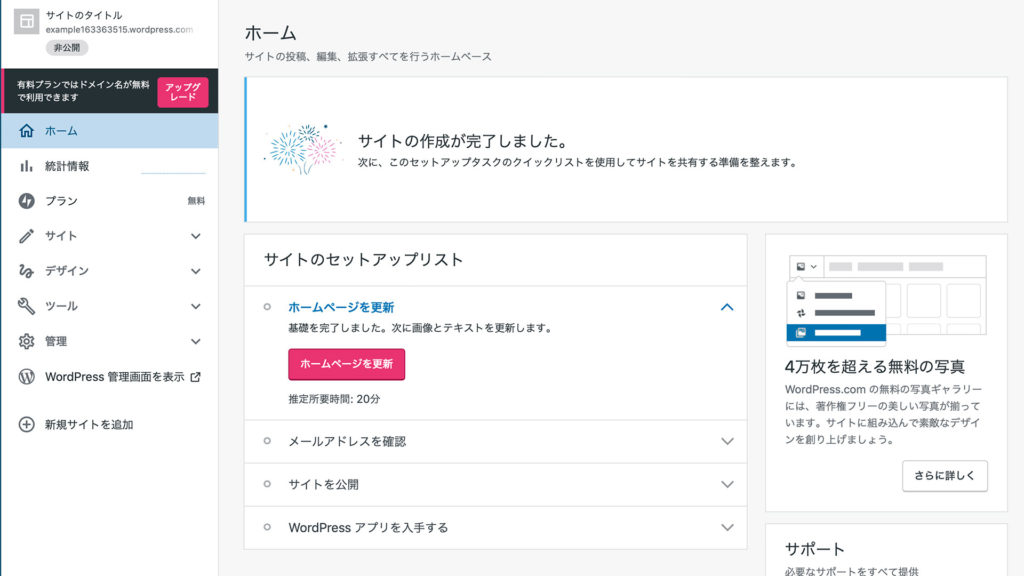
Task: Mark the WordPress アプリを入手する task circle
Action: coord(267,527)
